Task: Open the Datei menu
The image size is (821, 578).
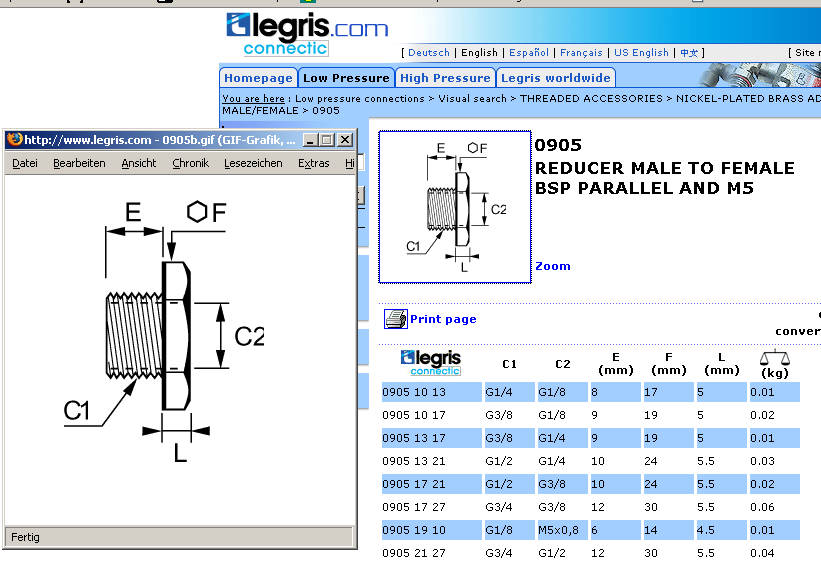Action: 25,163
